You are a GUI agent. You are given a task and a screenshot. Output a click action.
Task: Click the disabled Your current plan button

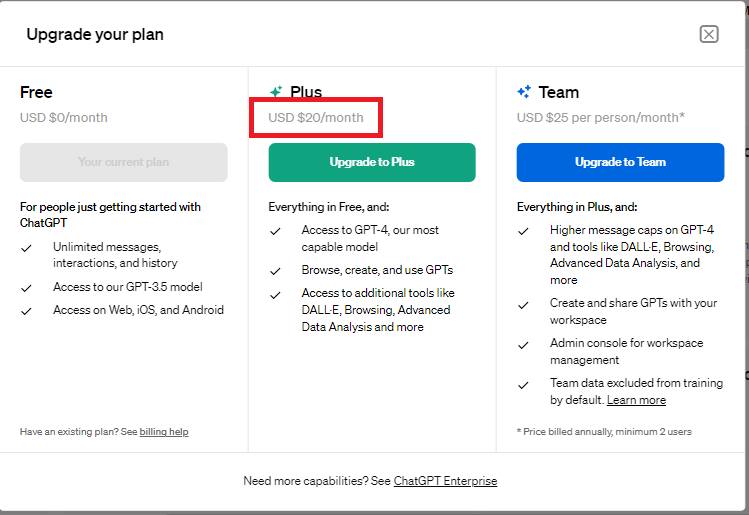124,162
